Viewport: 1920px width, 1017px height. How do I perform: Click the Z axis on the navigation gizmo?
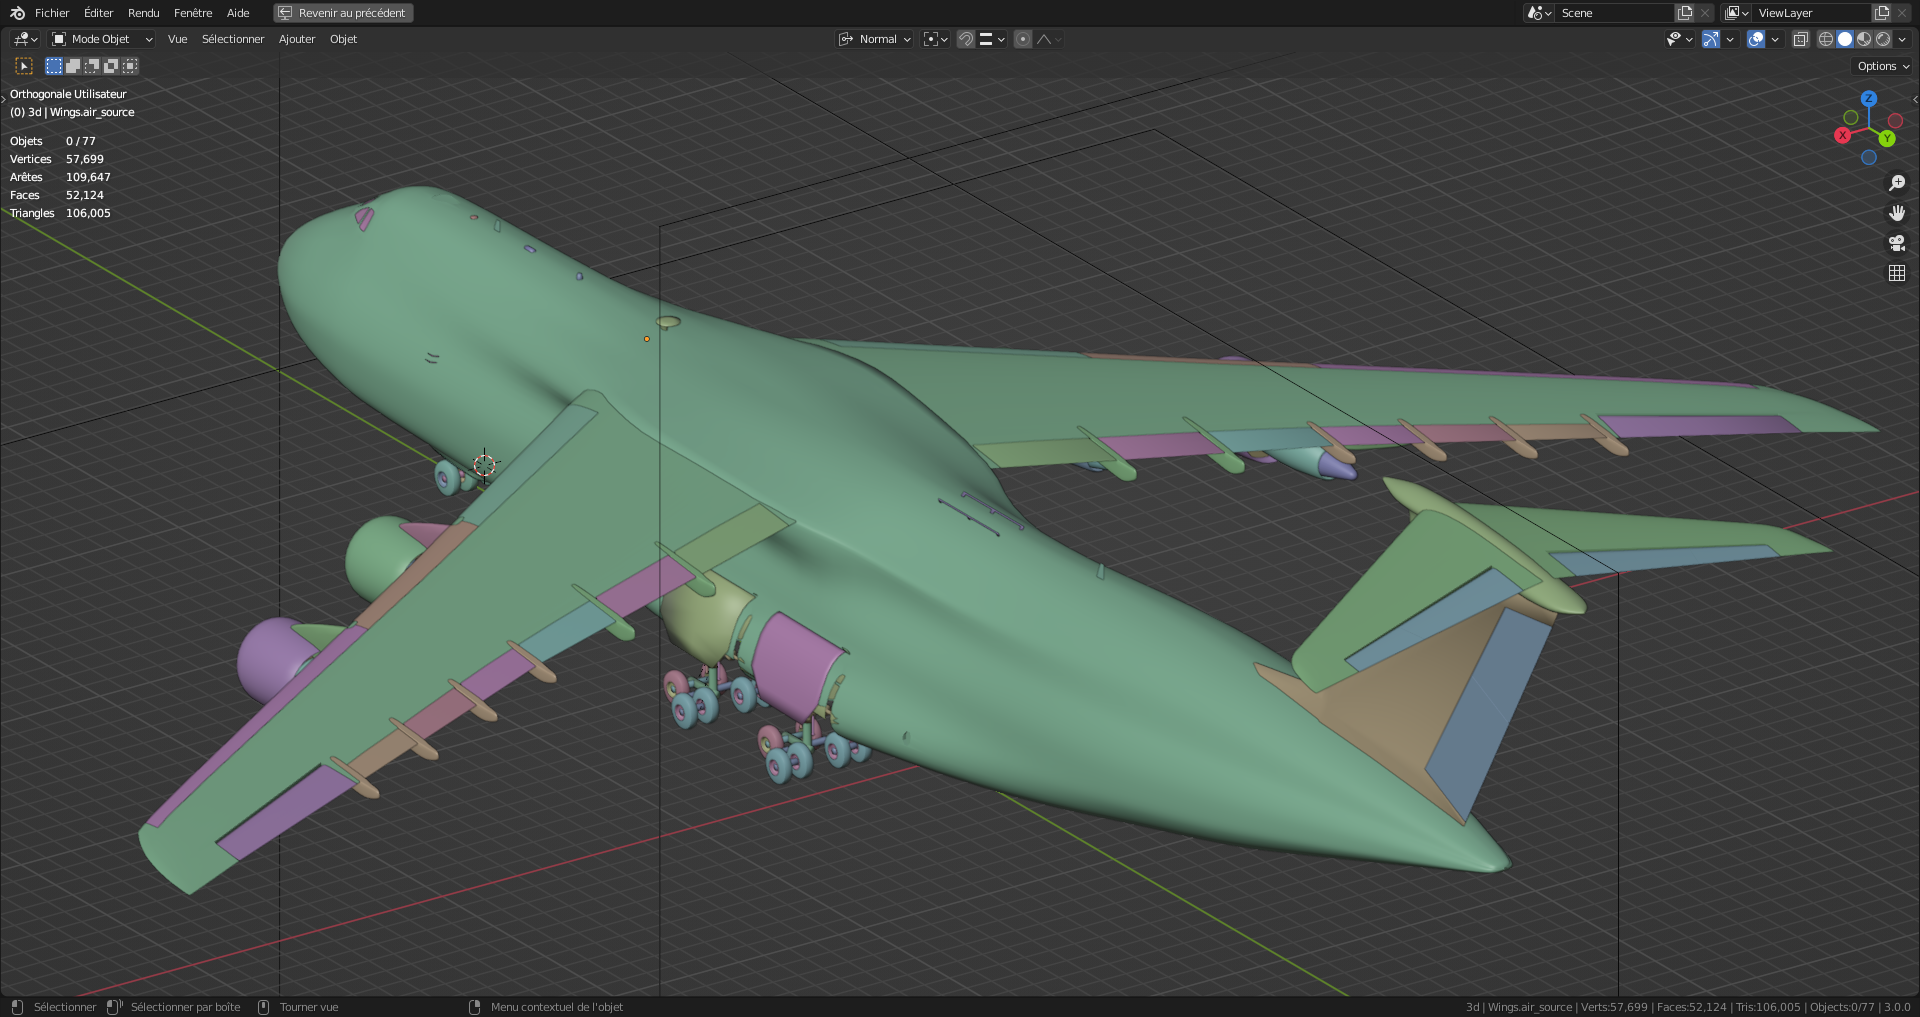pyautogui.click(x=1868, y=98)
